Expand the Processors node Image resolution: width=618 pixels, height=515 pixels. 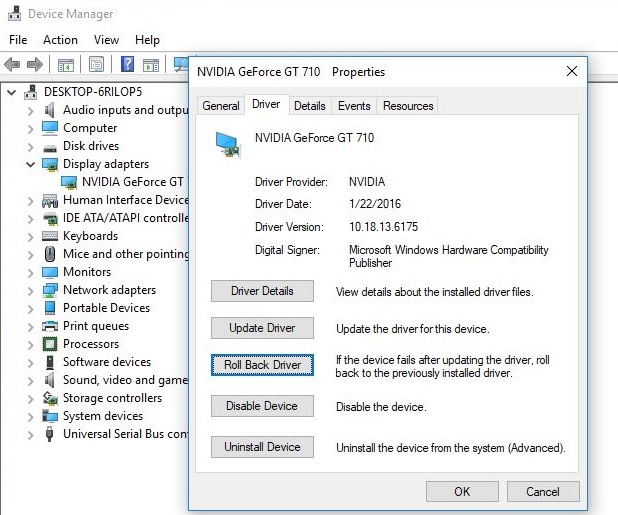click(31, 345)
